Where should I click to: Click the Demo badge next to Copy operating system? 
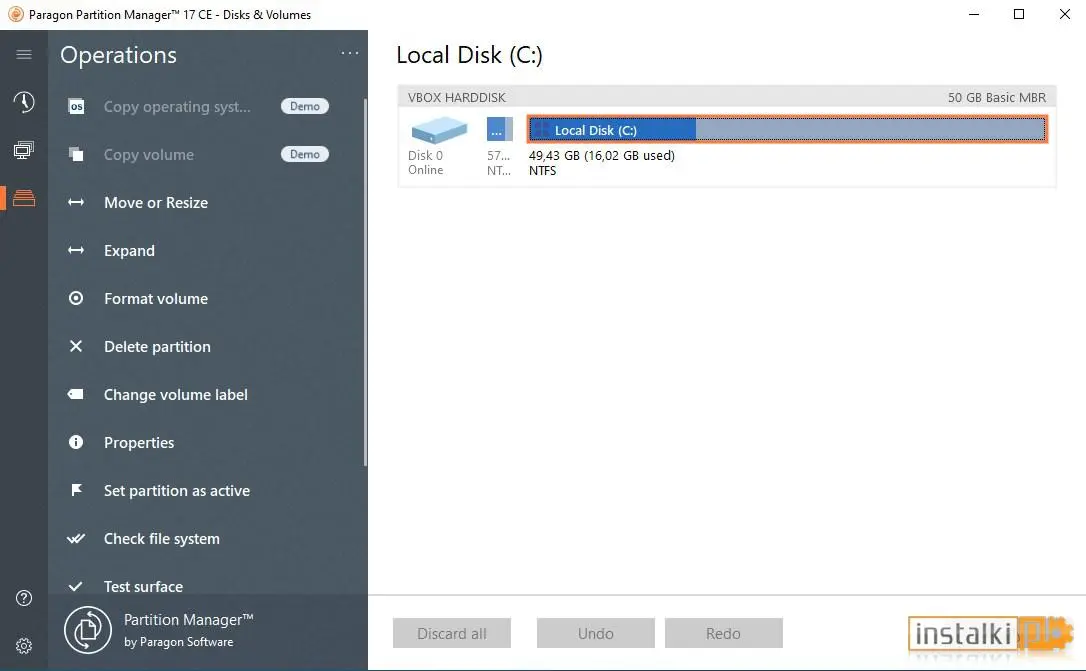click(305, 106)
